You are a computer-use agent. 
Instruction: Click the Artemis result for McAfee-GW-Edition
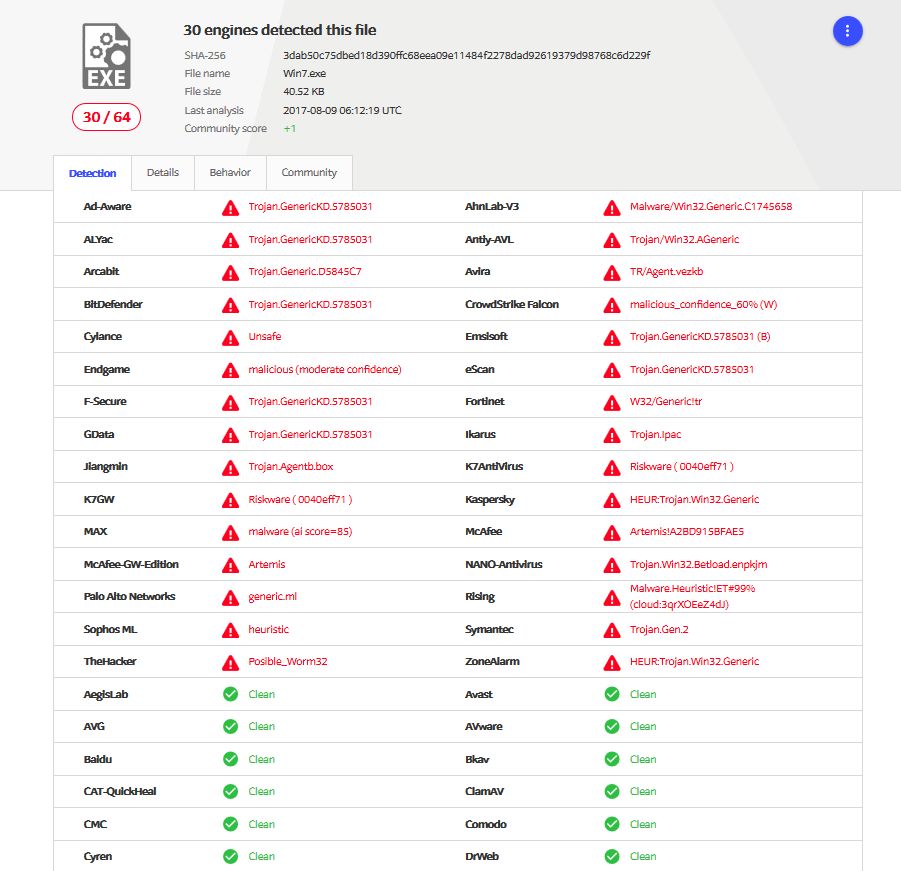click(x=260, y=565)
